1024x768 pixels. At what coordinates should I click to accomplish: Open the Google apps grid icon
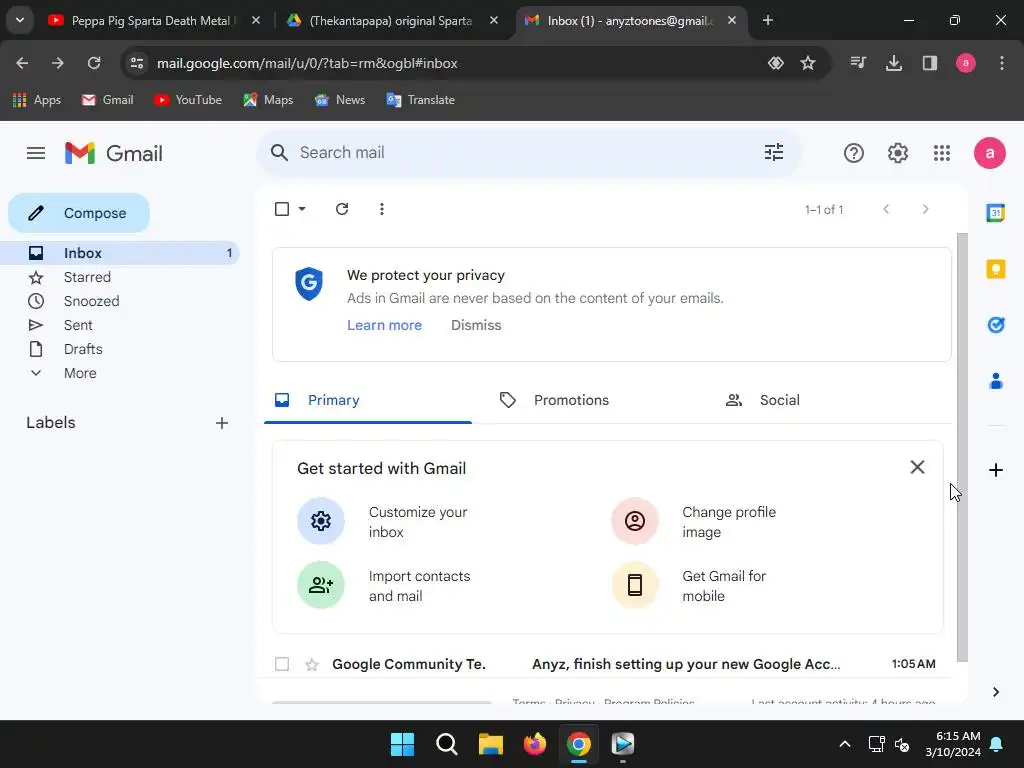(x=942, y=153)
